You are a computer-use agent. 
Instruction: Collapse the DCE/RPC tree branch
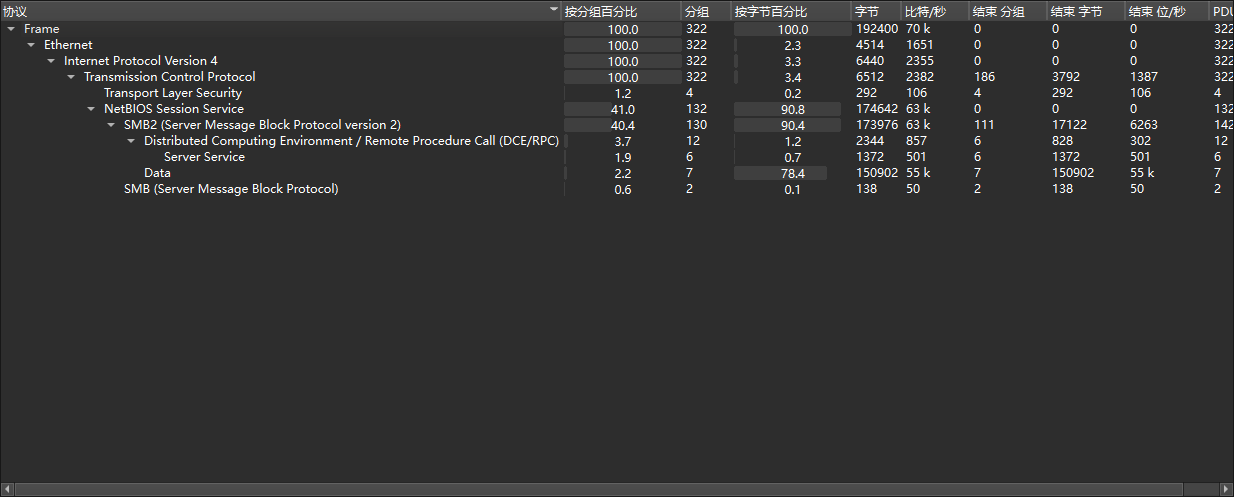click(x=131, y=141)
